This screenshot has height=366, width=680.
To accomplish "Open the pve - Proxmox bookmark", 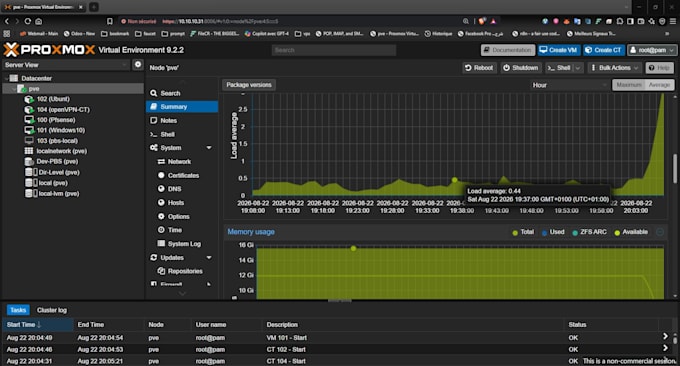I will pyautogui.click(x=395, y=33).
